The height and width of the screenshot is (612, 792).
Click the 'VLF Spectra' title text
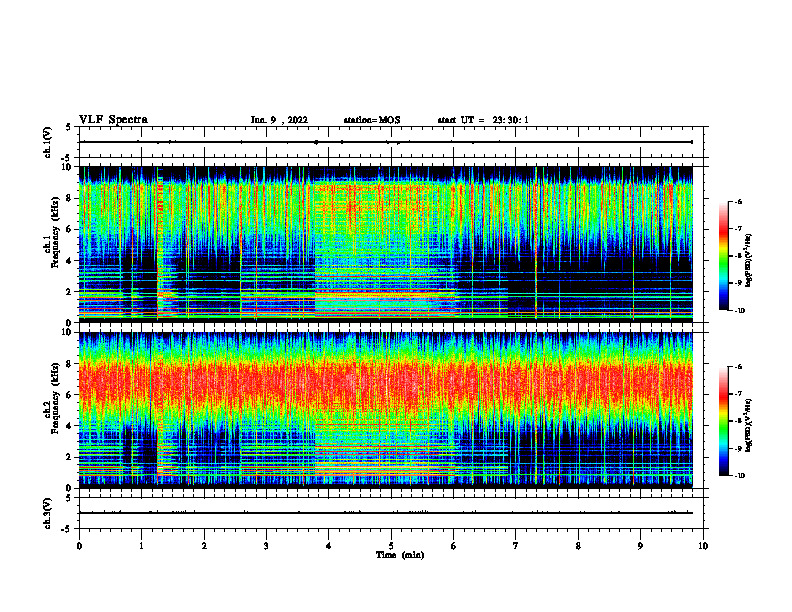tap(113, 120)
